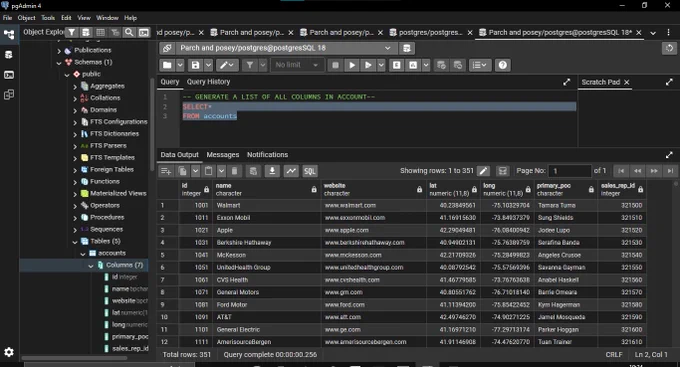Click the rollback transaction icon

(x=458, y=65)
